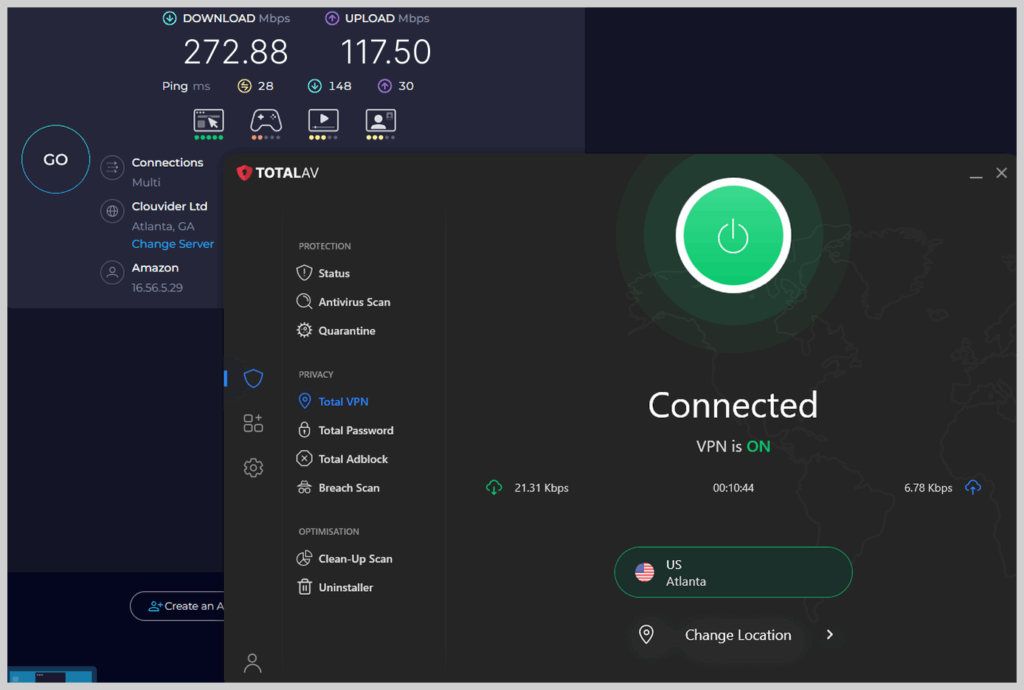The height and width of the screenshot is (690, 1024).
Task: Open the Uninstaller tool
Action: pos(334,587)
